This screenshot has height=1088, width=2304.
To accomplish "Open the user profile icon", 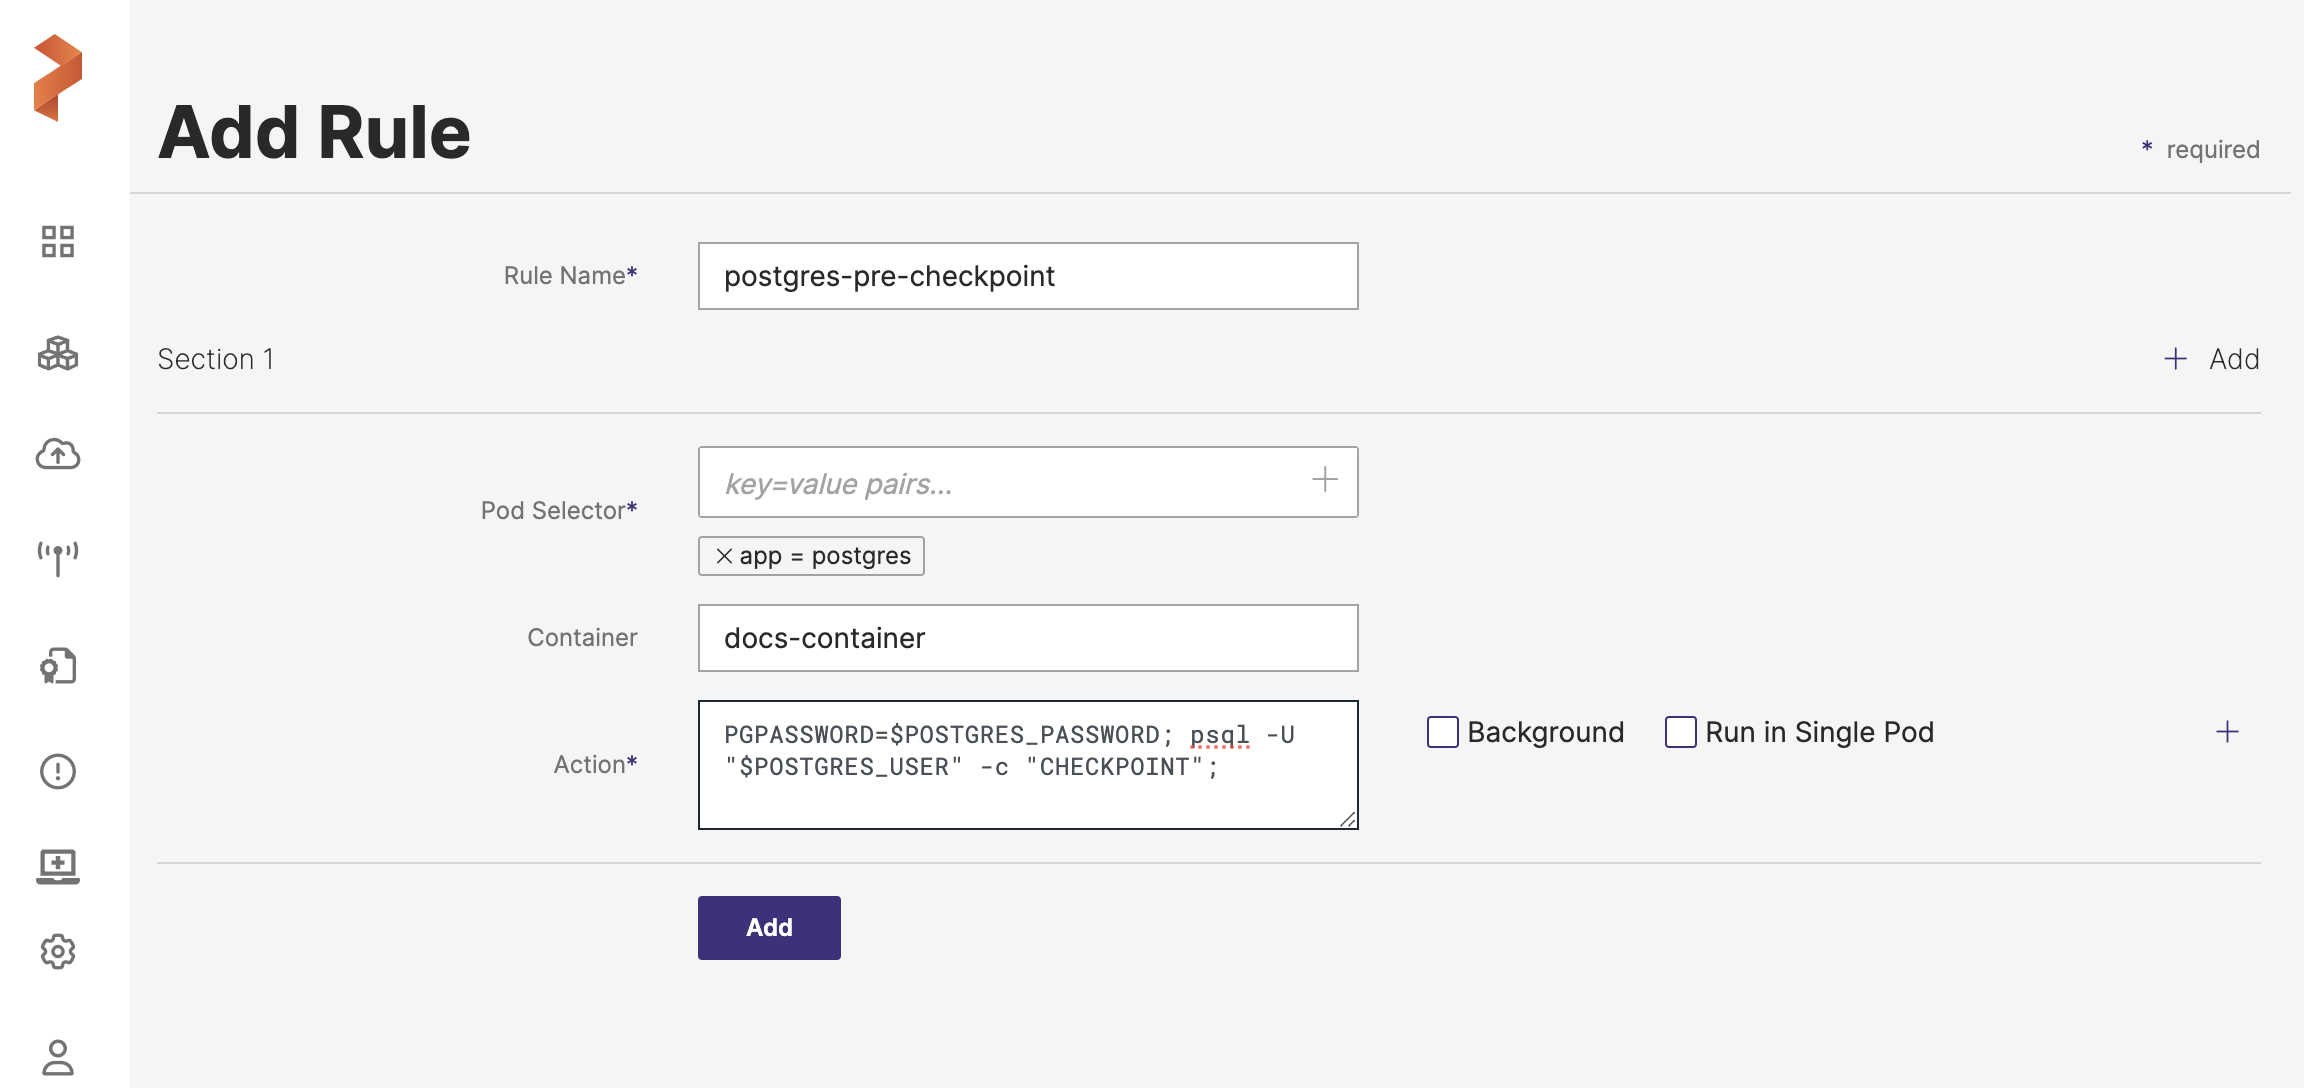I will click(58, 1057).
